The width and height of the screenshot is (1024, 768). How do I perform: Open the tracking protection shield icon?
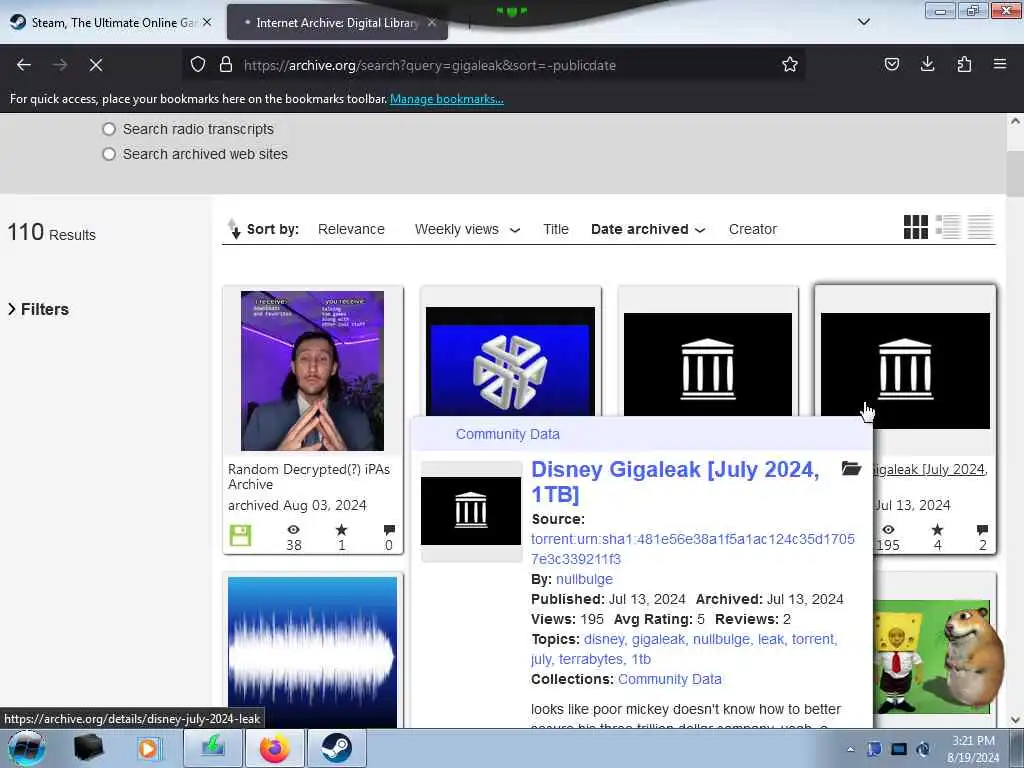(x=198, y=65)
